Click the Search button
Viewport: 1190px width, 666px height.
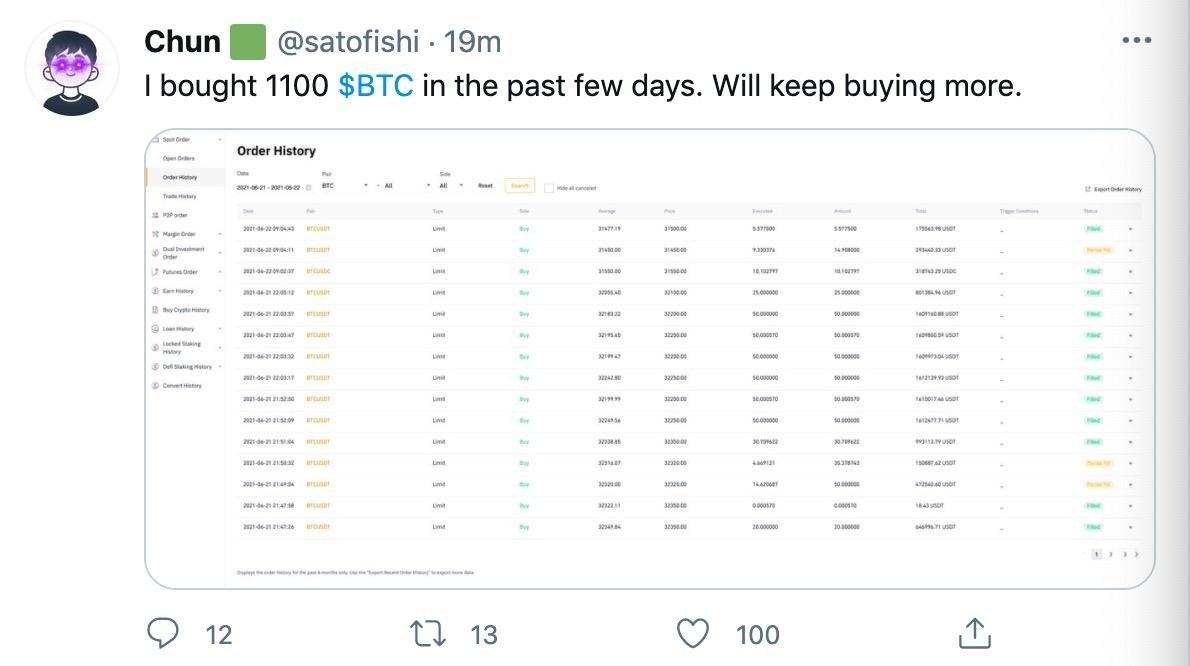(x=521, y=186)
